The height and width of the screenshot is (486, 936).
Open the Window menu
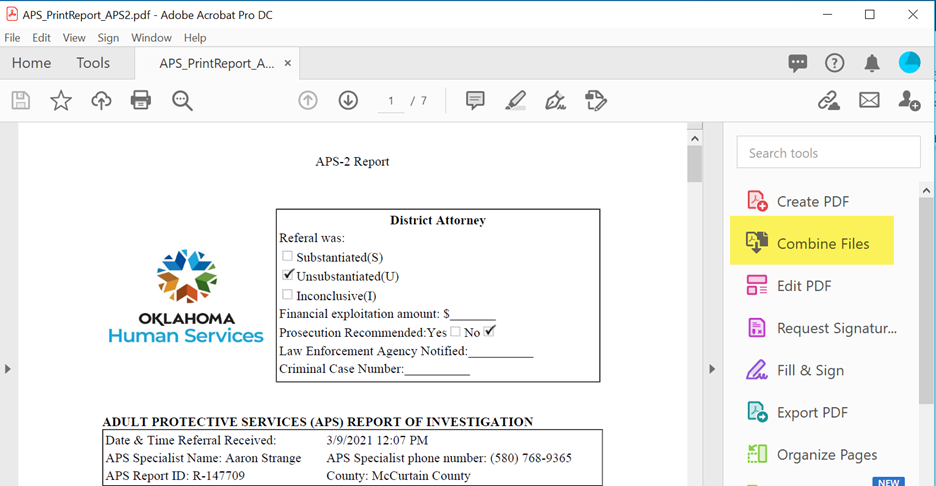point(151,38)
